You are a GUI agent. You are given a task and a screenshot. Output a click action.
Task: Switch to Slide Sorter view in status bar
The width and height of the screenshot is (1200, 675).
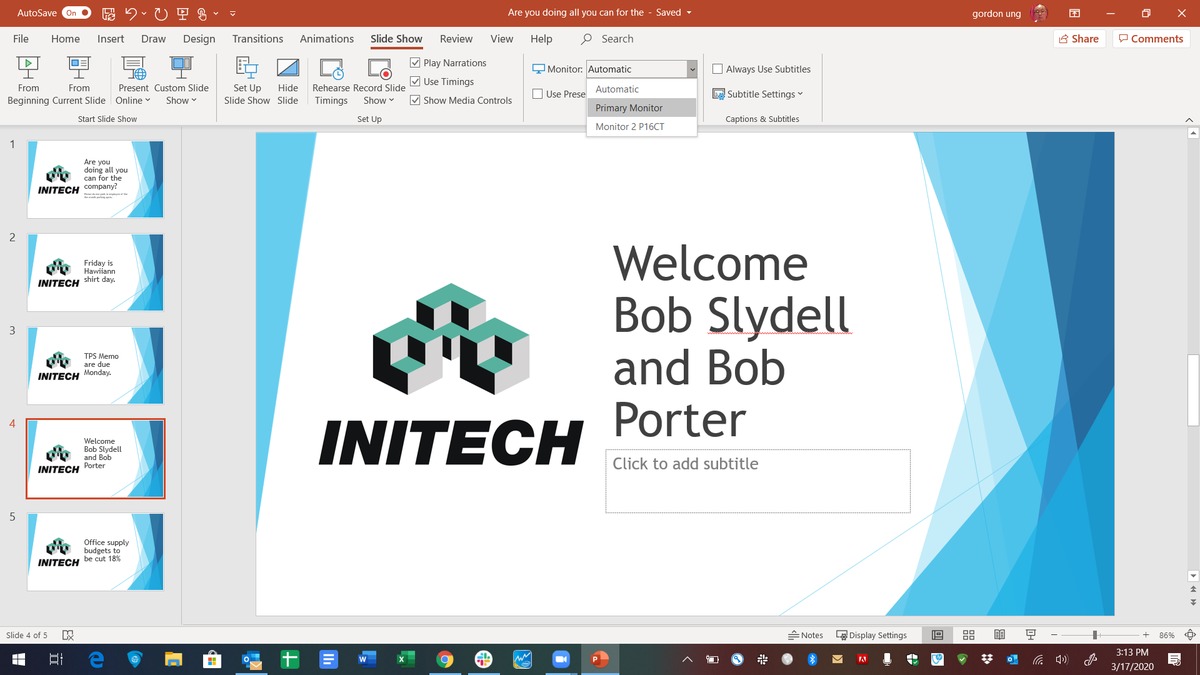point(969,635)
